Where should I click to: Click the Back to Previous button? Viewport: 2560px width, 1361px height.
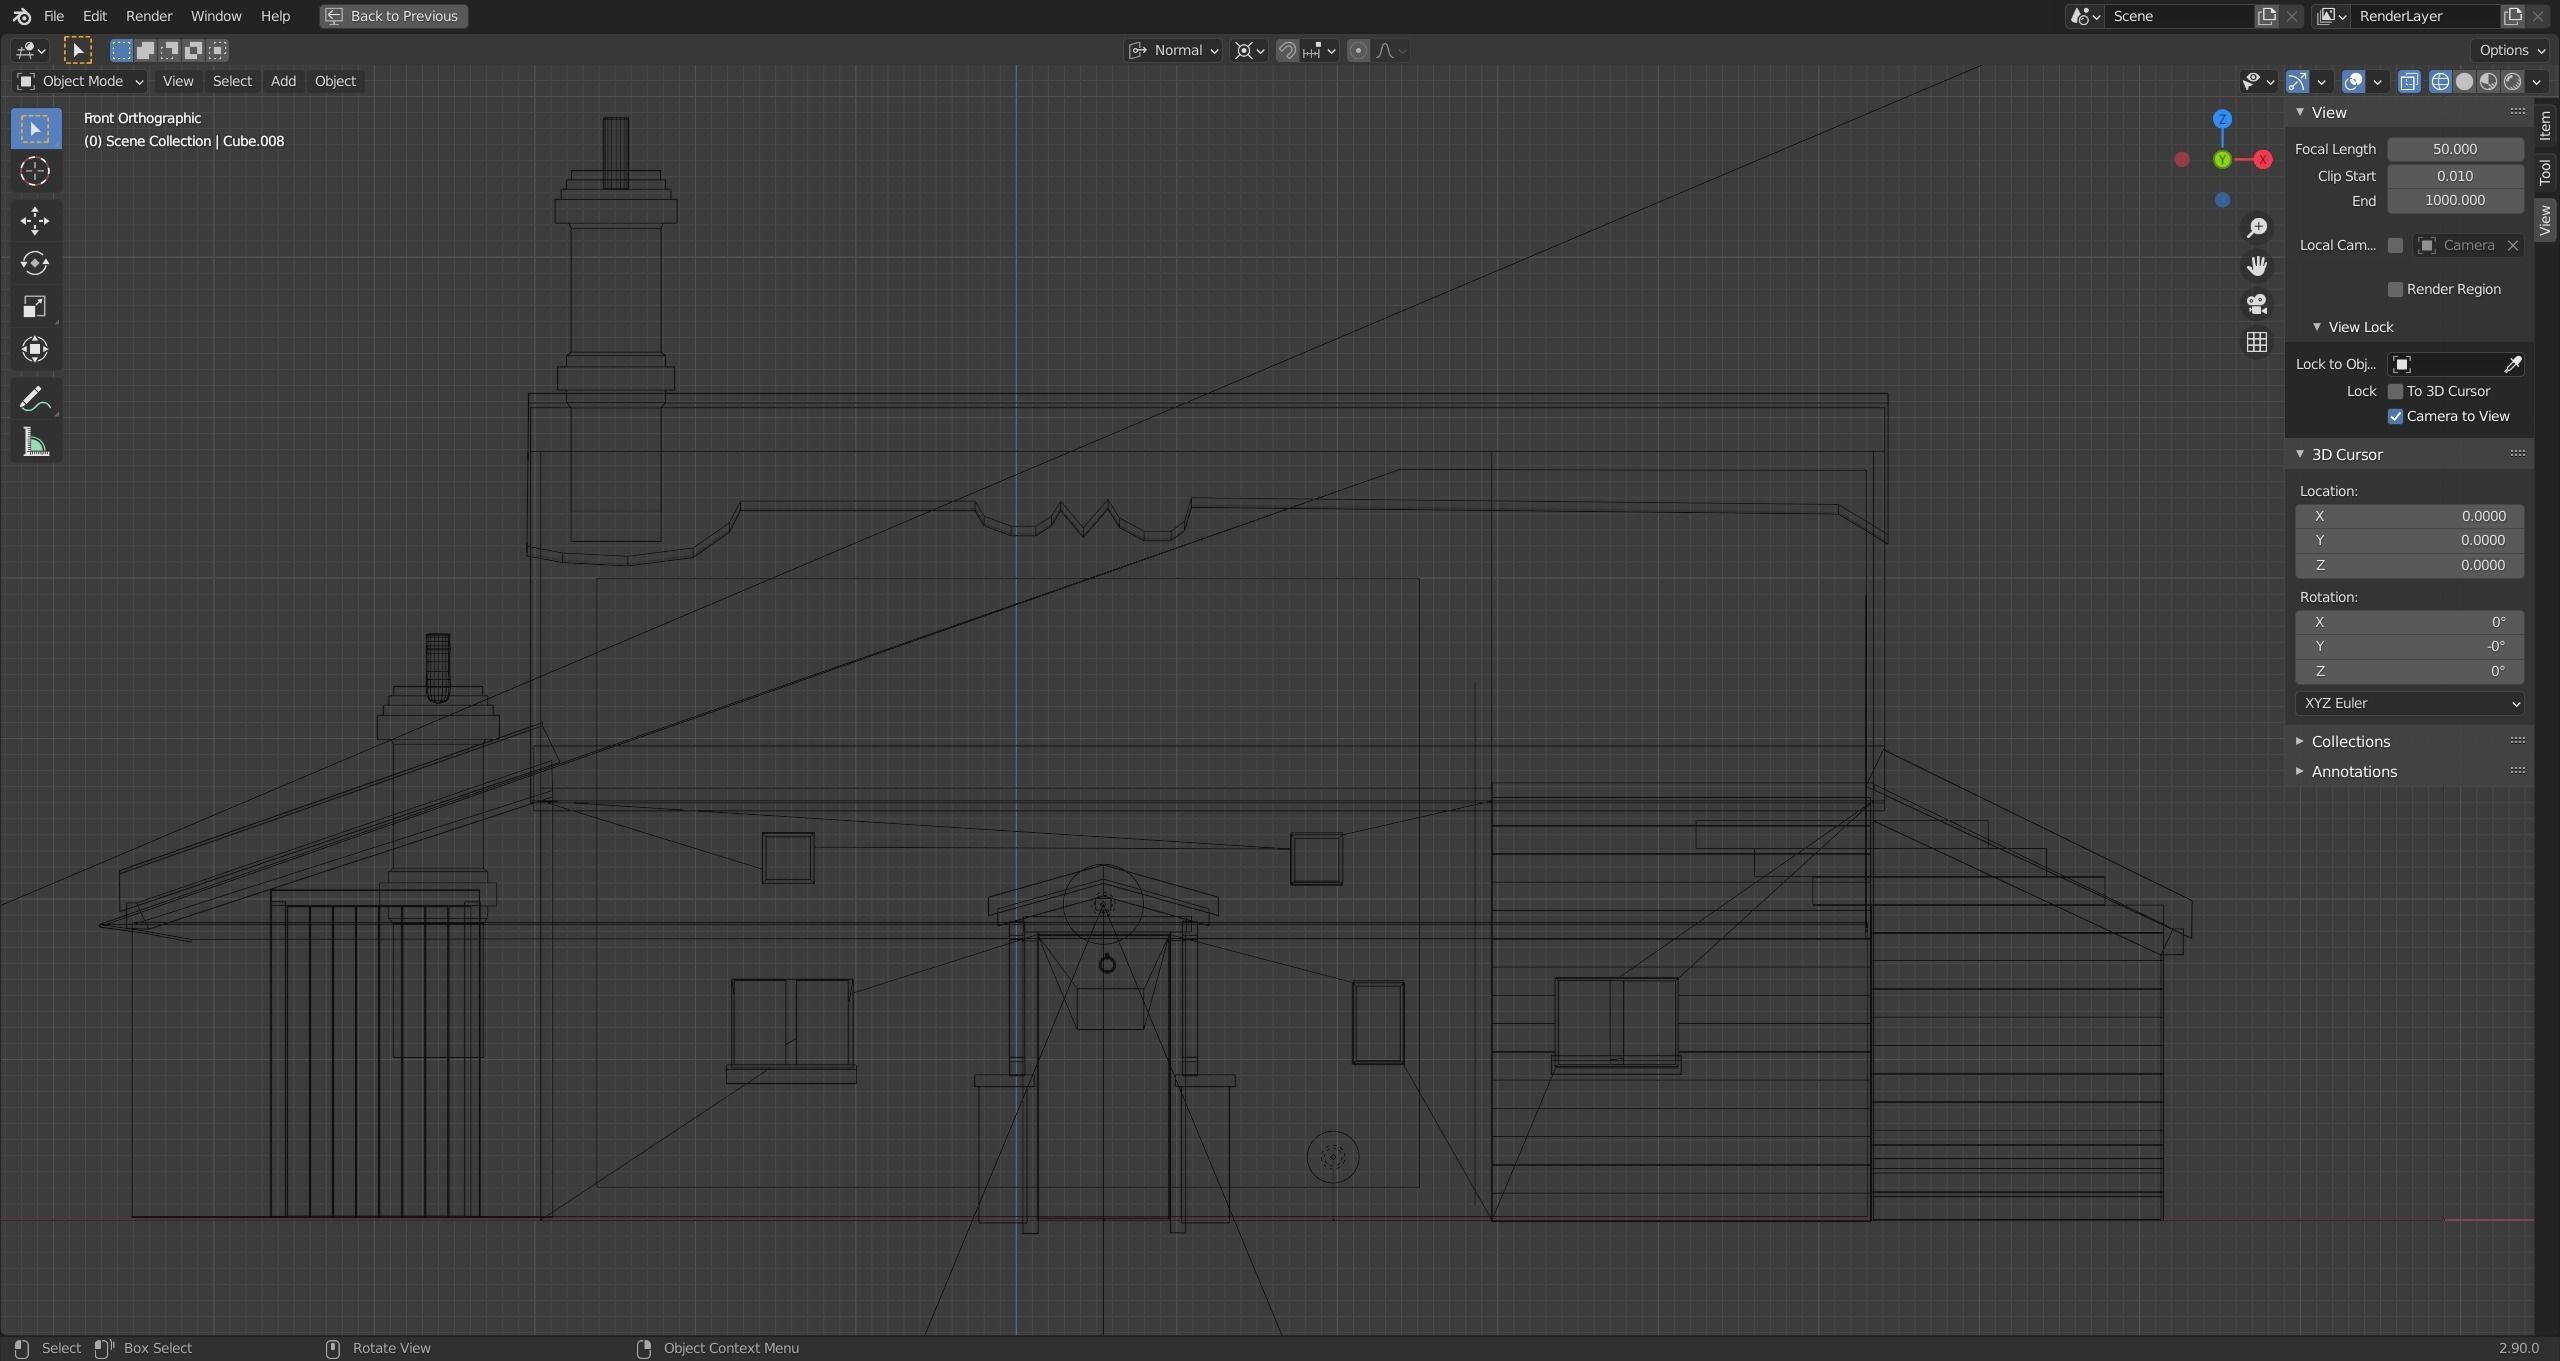(393, 16)
